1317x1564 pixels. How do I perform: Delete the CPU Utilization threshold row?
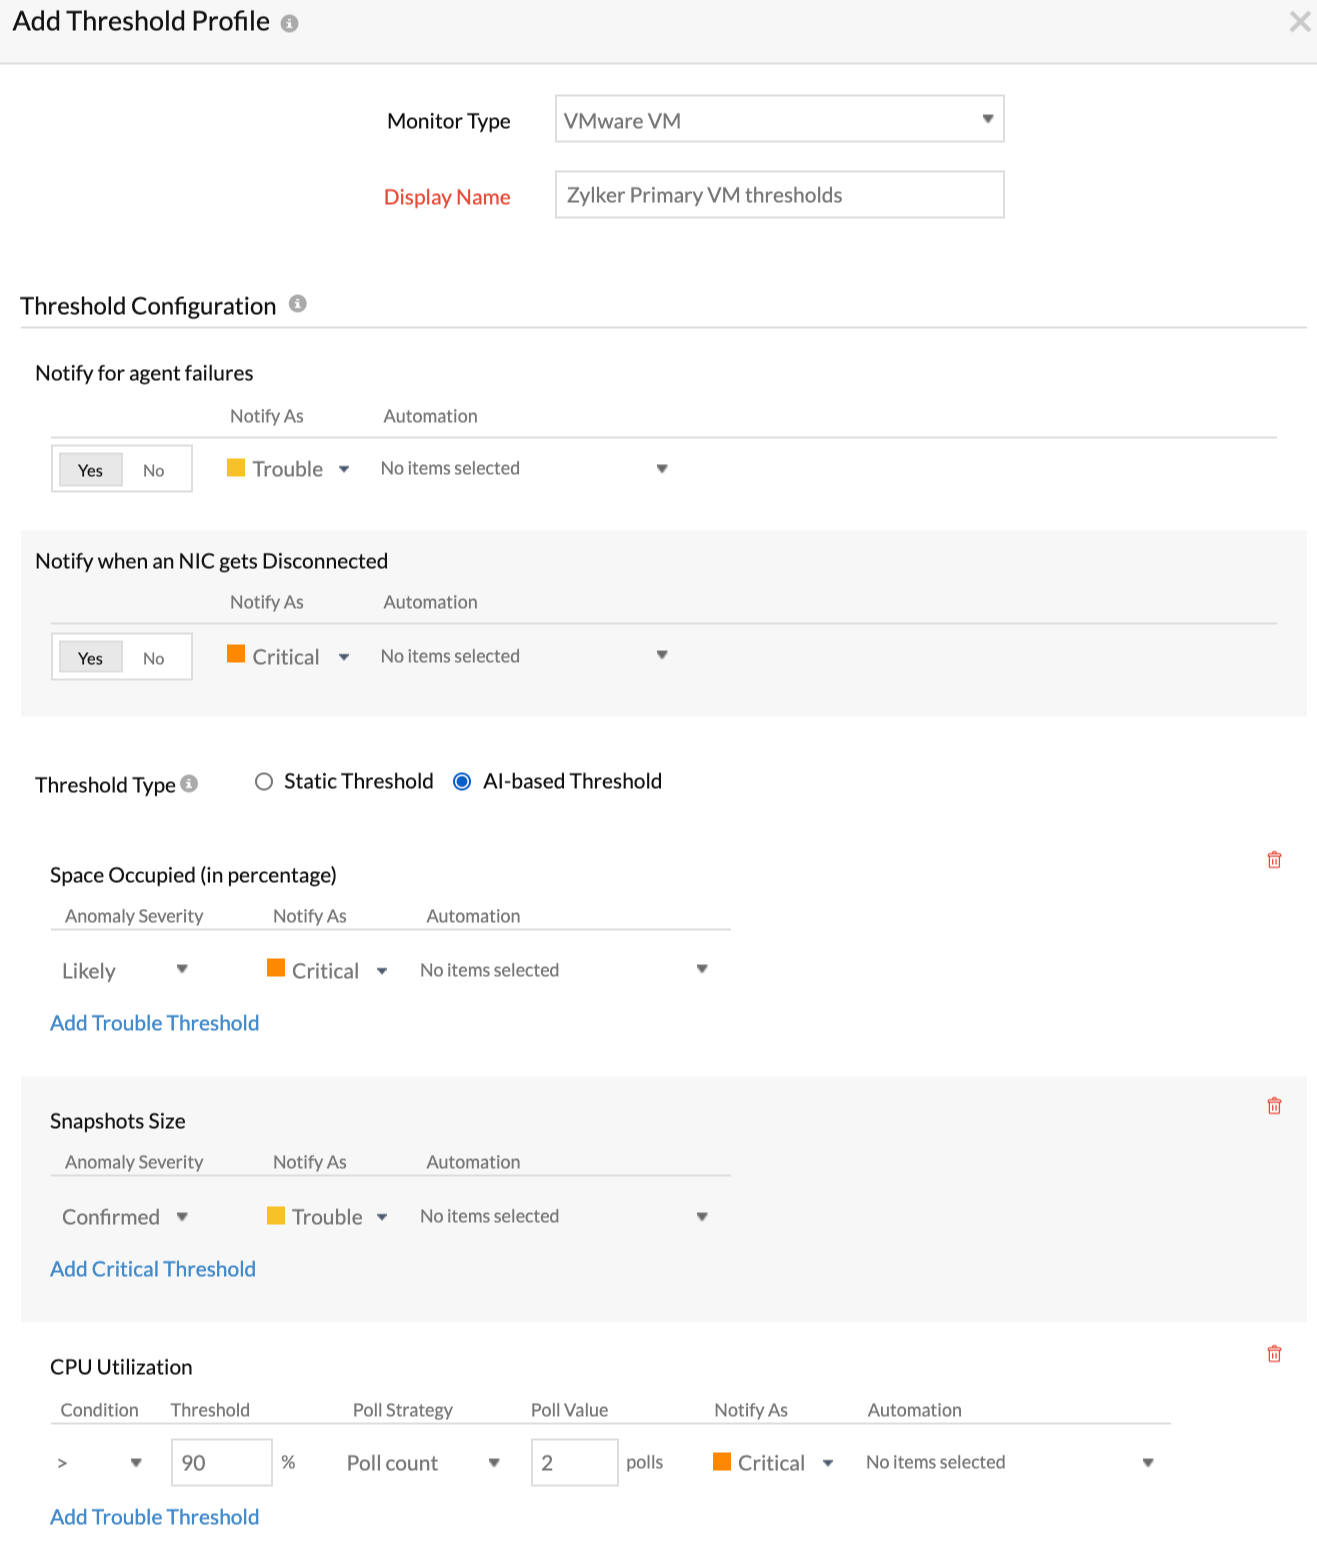pyautogui.click(x=1274, y=1354)
